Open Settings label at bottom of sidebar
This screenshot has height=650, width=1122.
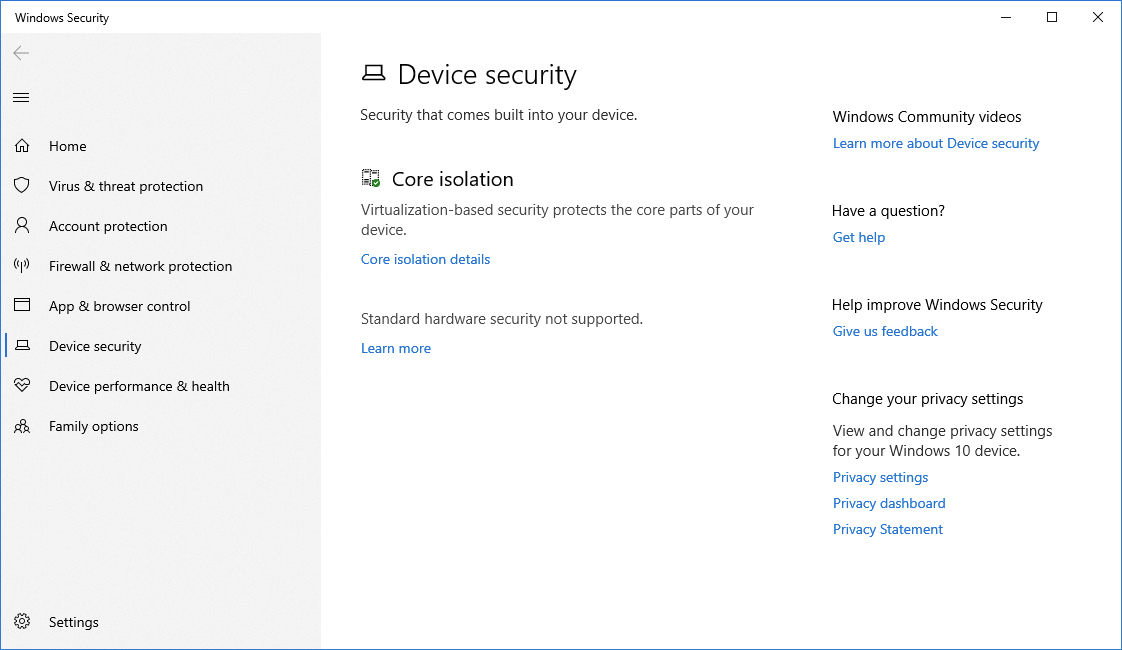point(74,622)
